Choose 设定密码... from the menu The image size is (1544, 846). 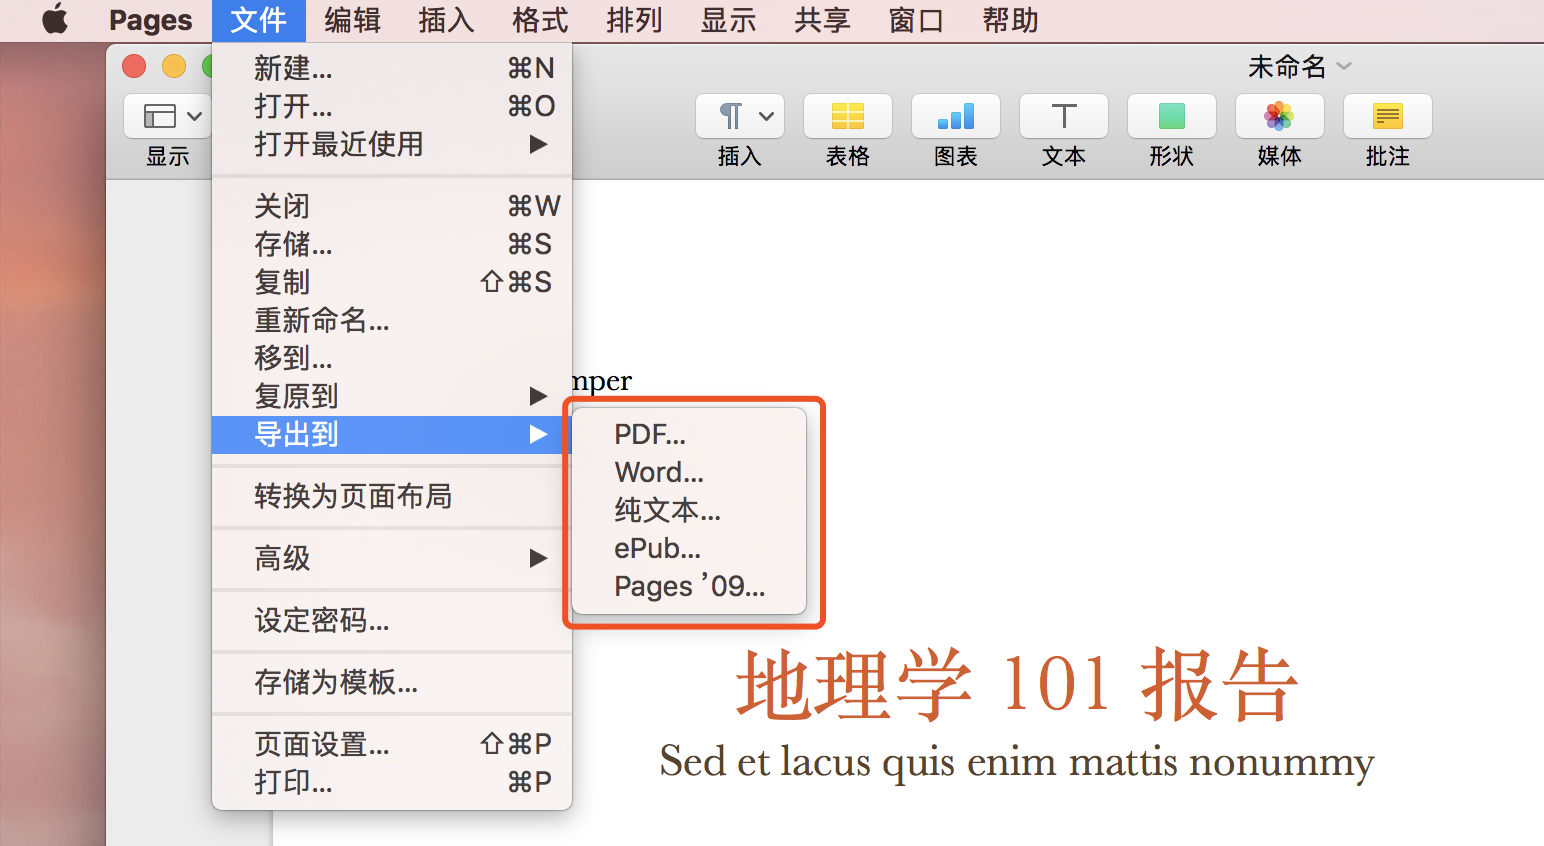tap(392, 620)
